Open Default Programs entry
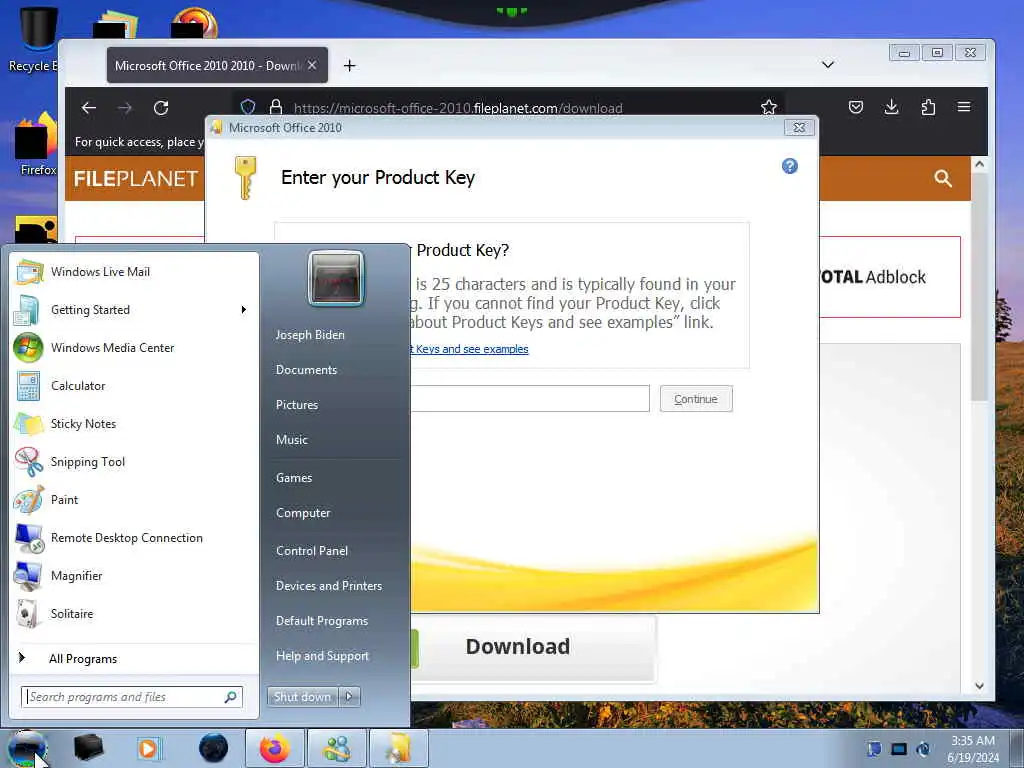The height and width of the screenshot is (768, 1024). (x=322, y=621)
